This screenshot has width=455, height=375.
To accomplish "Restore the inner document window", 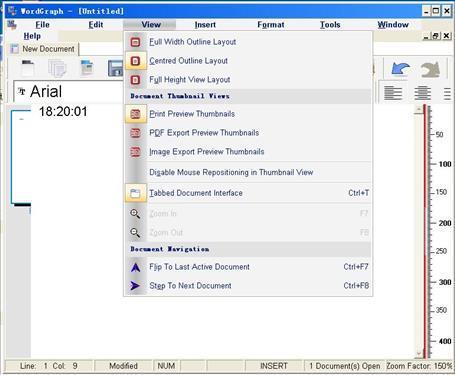I will click(x=436, y=36).
